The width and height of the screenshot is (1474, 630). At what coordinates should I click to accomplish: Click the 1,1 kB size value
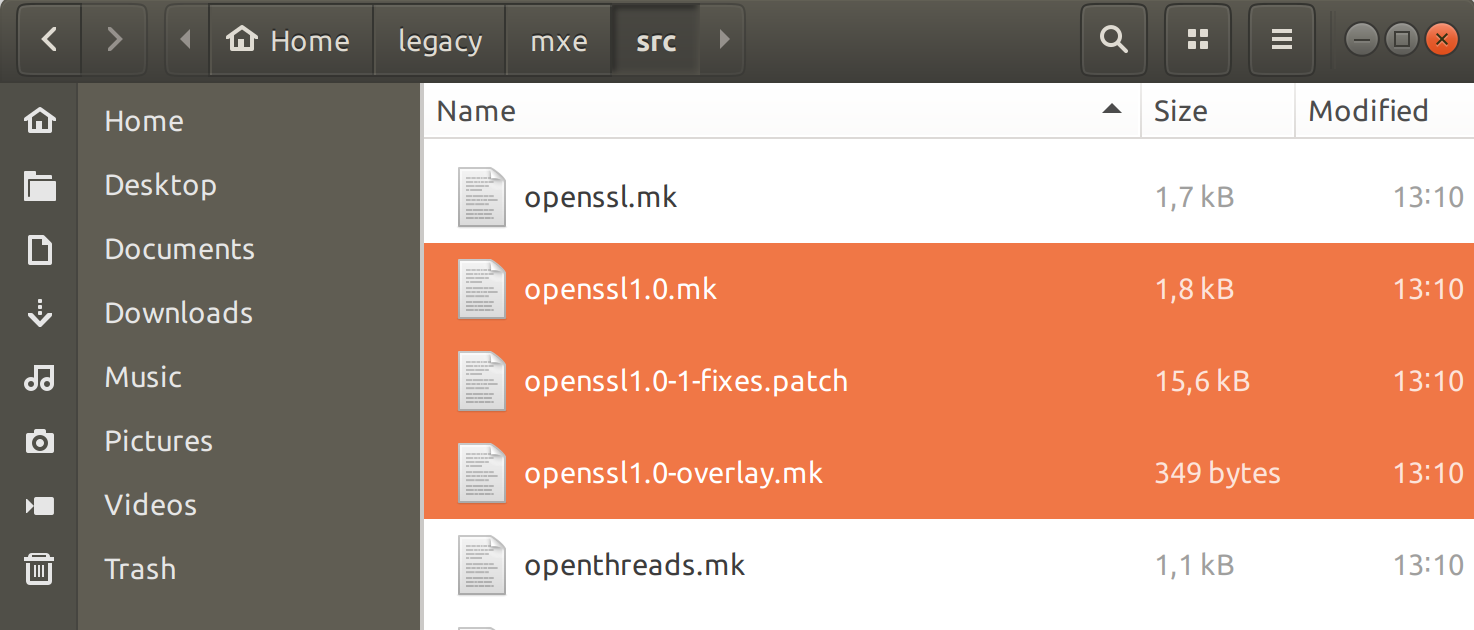coord(1195,565)
